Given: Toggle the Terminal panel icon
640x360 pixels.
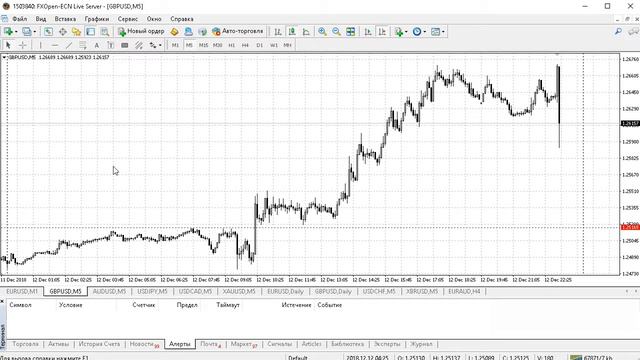Looking at the screenshot, I should (x=91, y=31).
